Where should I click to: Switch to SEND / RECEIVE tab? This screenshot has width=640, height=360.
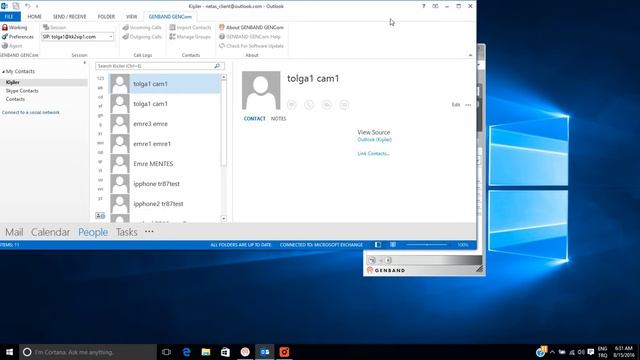pos(69,17)
